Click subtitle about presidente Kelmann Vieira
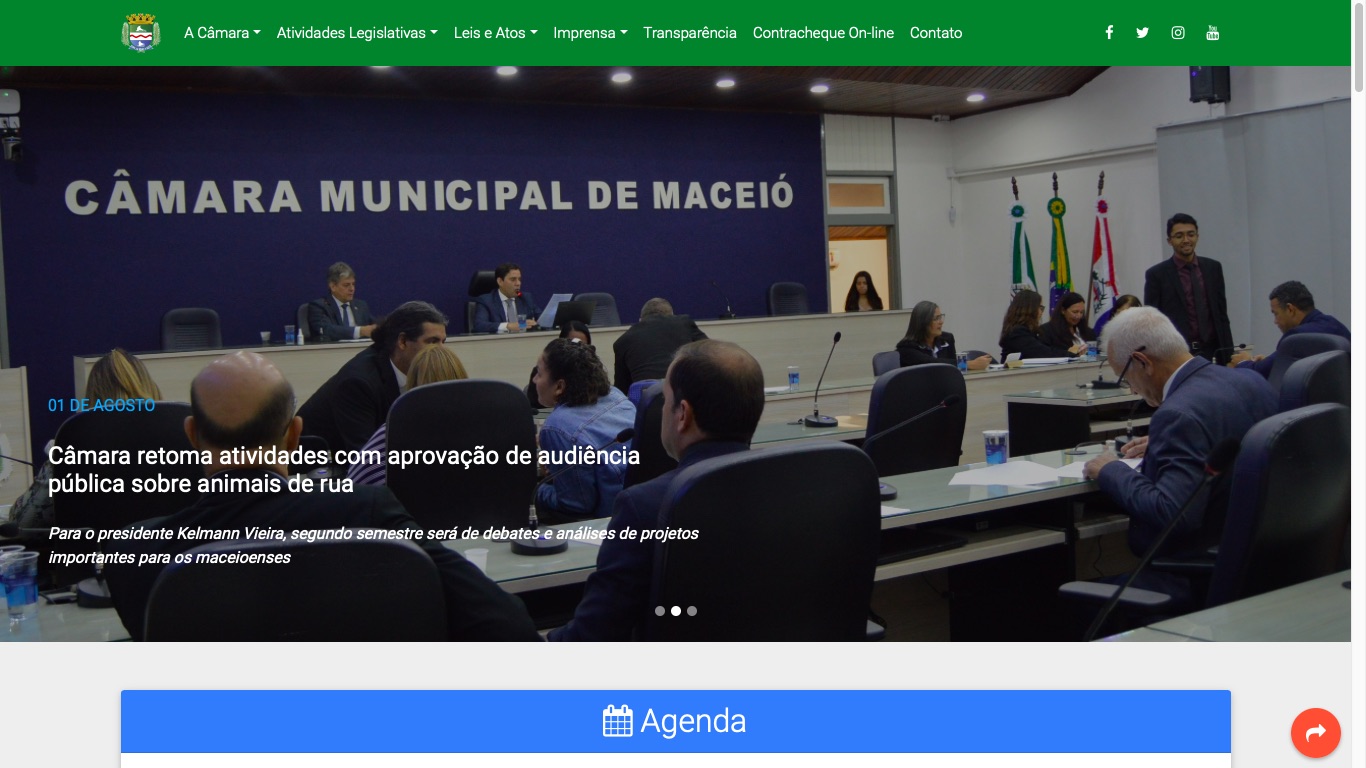The image size is (1366, 768). point(374,545)
